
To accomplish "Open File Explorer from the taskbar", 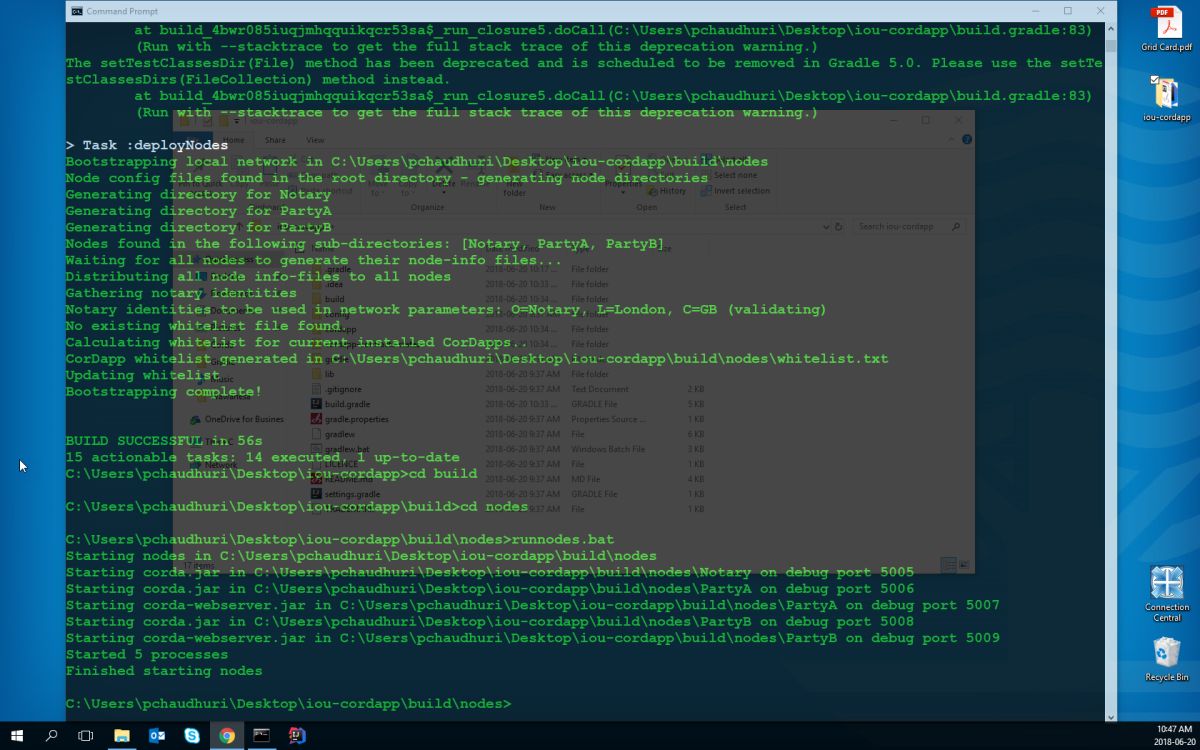I will pyautogui.click(x=122, y=735).
